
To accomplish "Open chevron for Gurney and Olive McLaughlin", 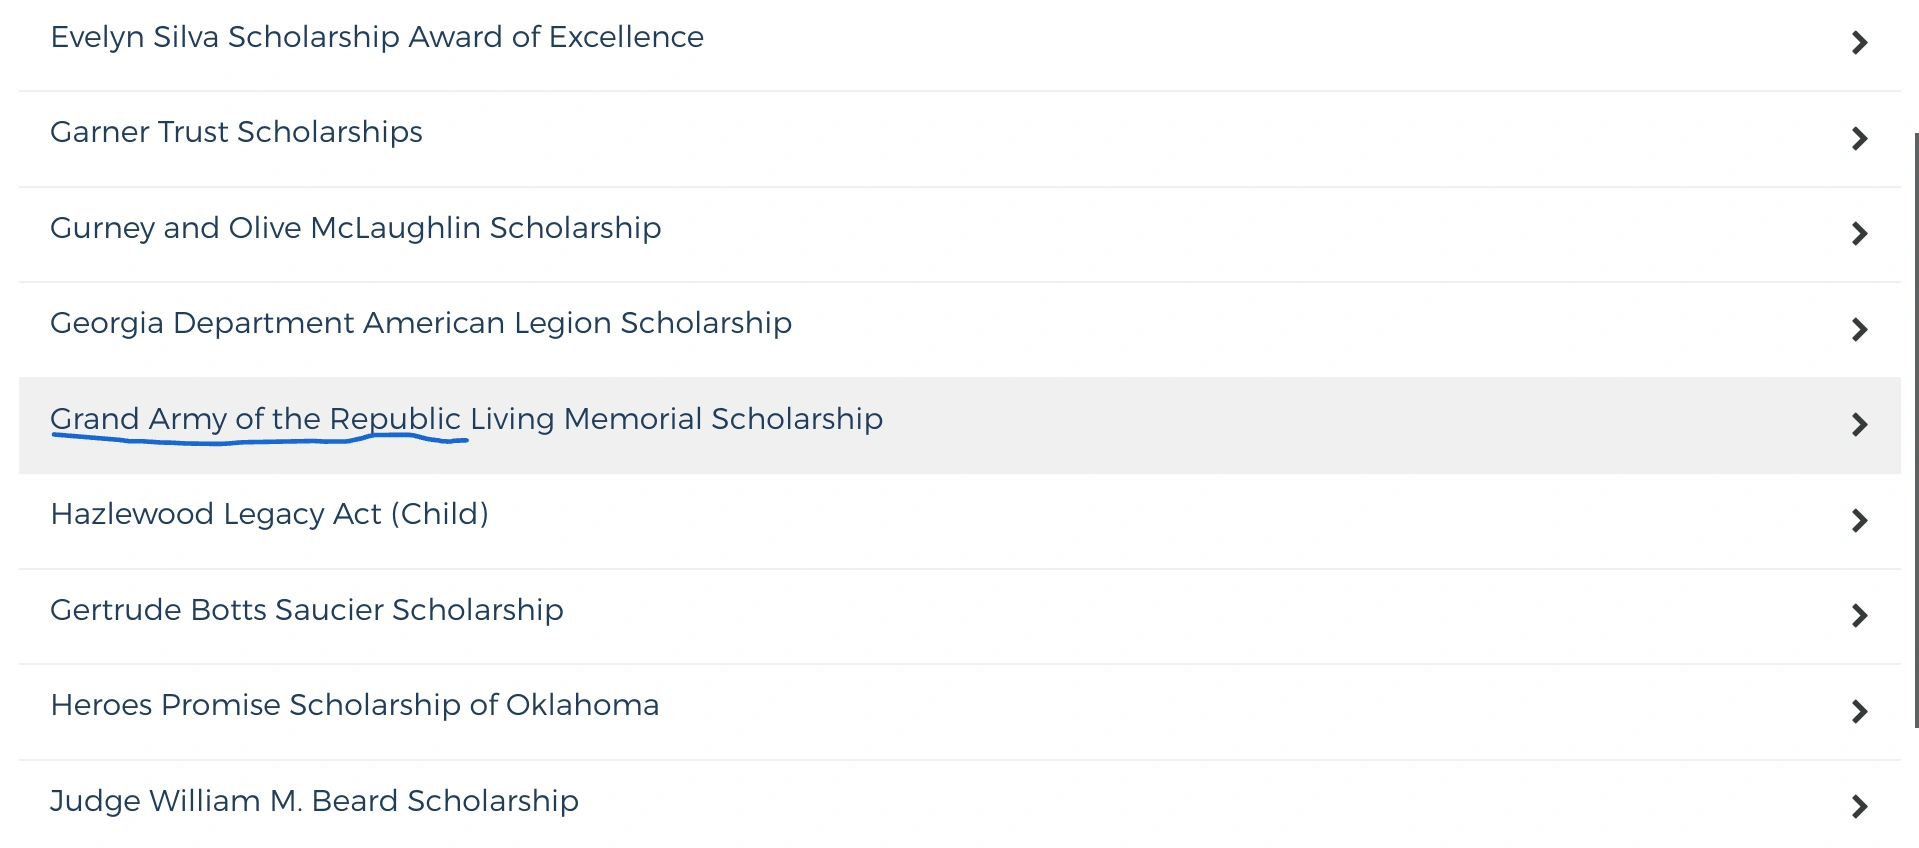I will [x=1859, y=234].
